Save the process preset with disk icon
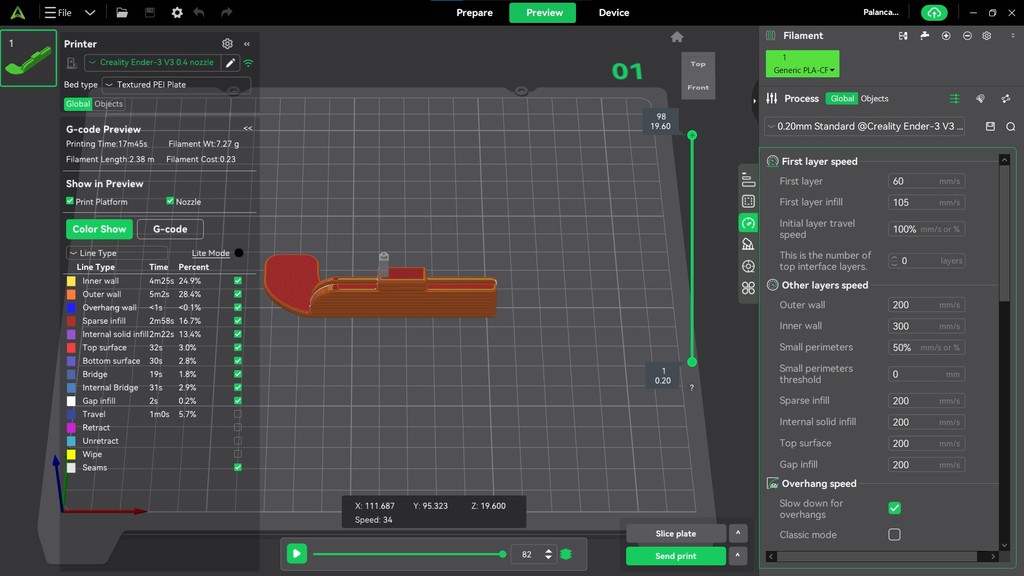The image size is (1024, 576). click(x=990, y=127)
